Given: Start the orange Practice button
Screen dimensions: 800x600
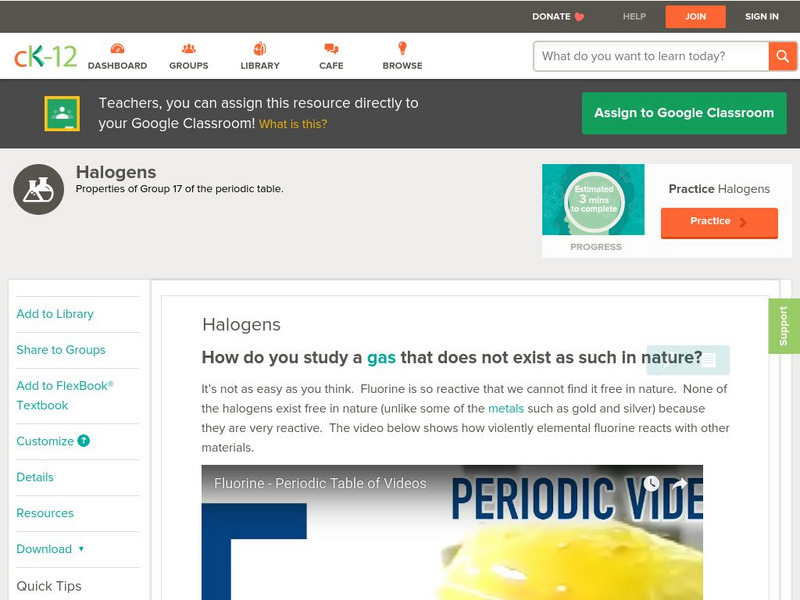Looking at the screenshot, I should 719,222.
